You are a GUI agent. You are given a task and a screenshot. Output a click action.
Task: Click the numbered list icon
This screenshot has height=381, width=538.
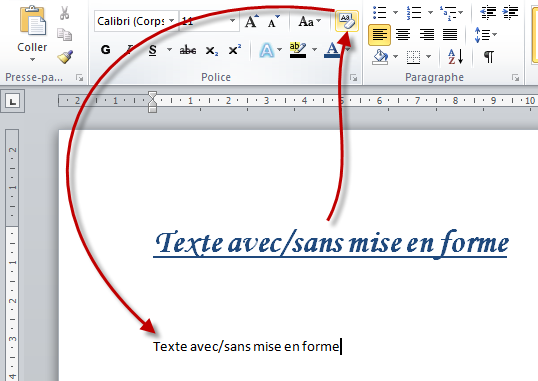(x=414, y=12)
